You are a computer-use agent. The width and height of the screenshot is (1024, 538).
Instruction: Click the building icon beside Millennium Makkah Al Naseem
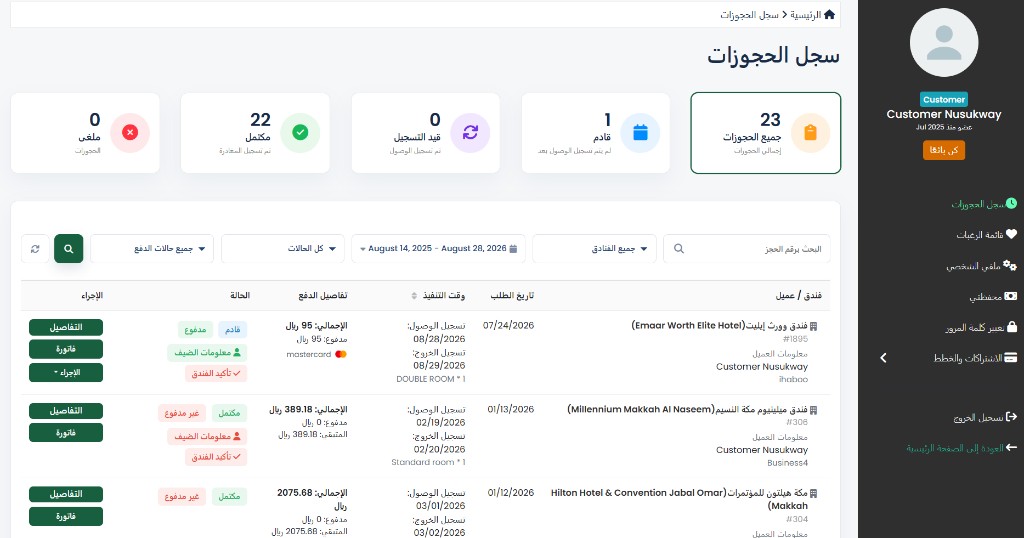pyautogui.click(x=813, y=410)
